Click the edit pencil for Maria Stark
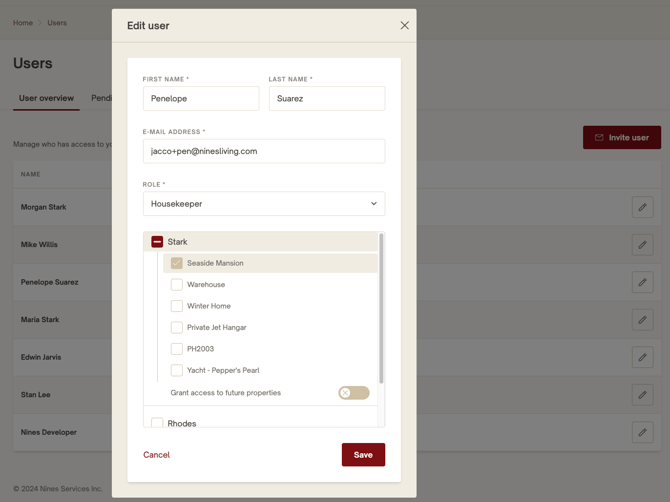The image size is (670, 502). (x=642, y=320)
